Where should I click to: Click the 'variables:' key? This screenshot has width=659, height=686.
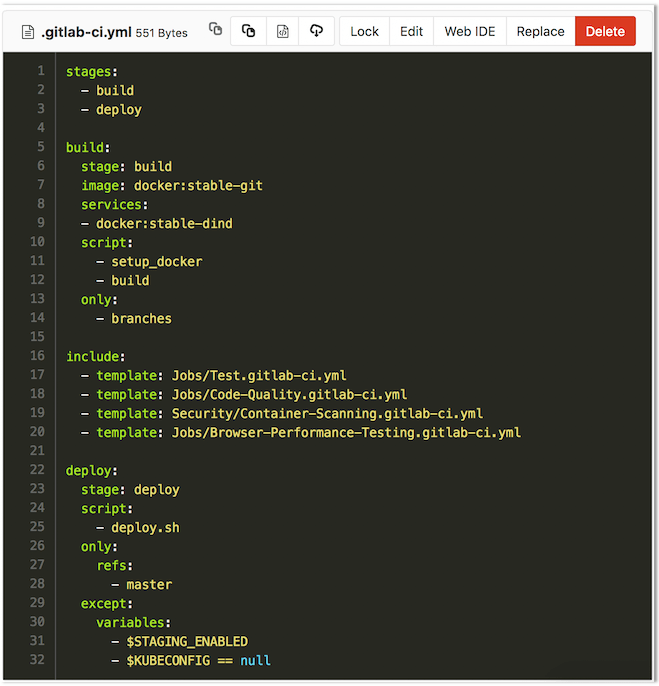point(133,623)
